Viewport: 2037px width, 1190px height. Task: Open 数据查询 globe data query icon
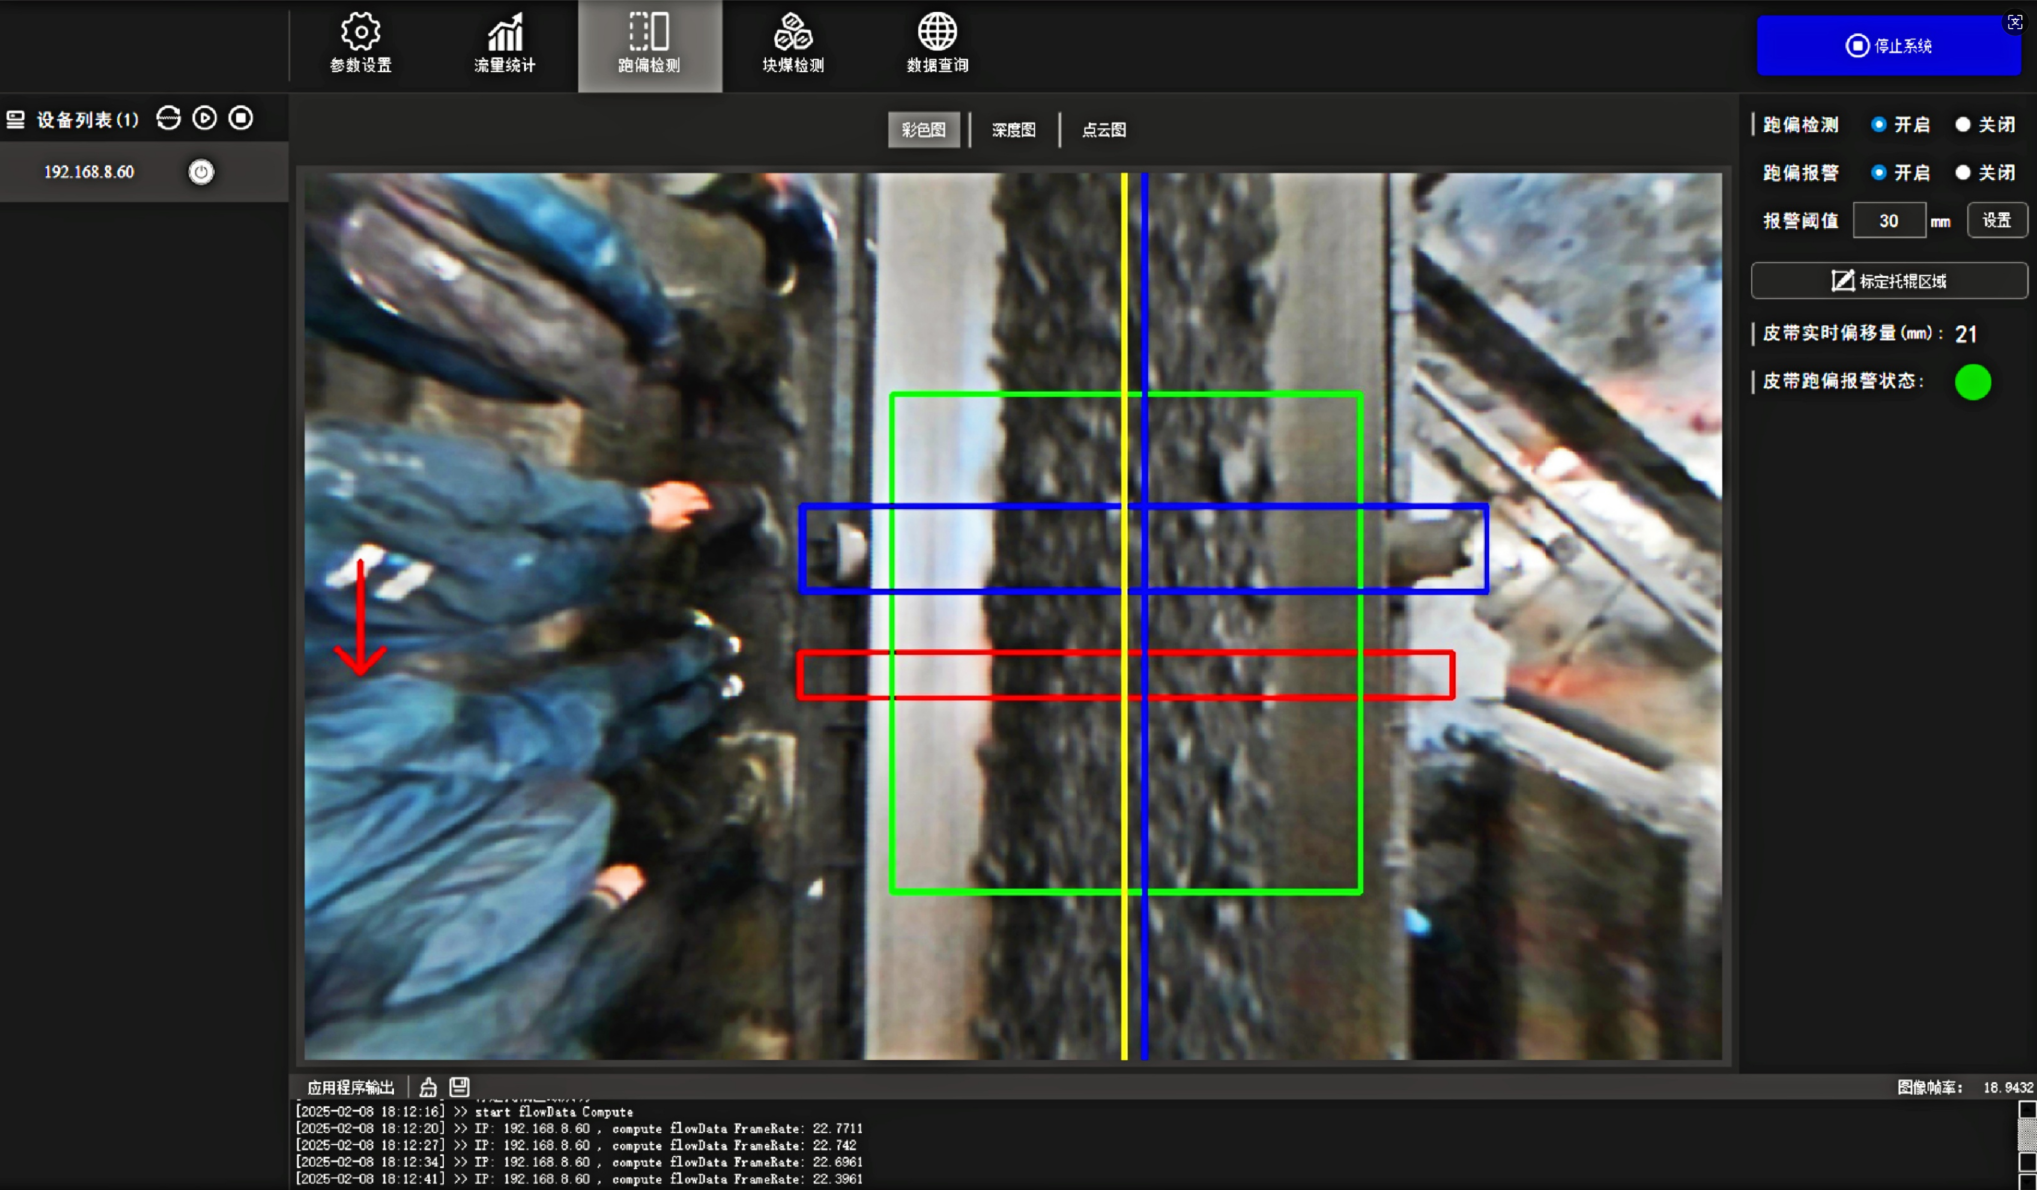[x=937, y=44]
